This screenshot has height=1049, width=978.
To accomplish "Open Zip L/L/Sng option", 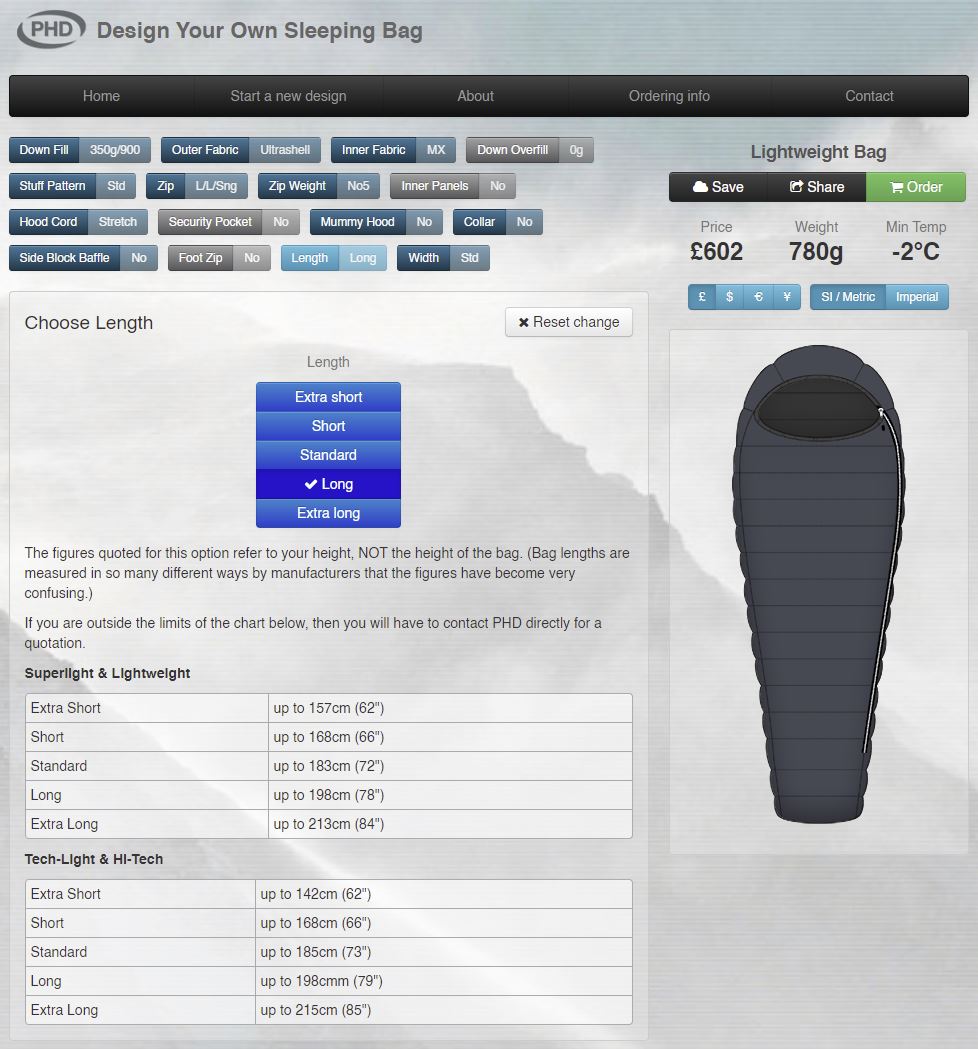I will coord(197,186).
